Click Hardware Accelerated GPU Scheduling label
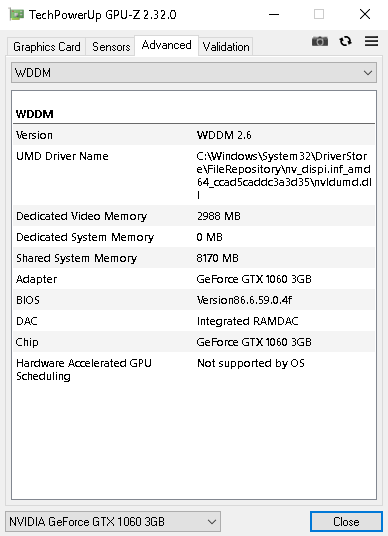388x536 pixels. coord(84,370)
